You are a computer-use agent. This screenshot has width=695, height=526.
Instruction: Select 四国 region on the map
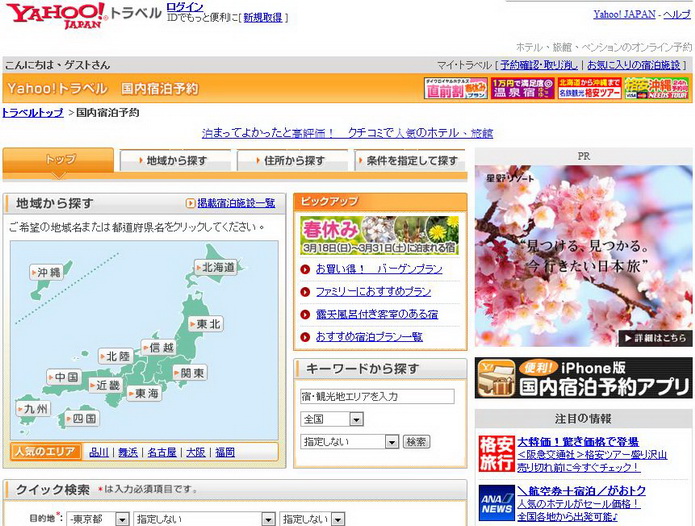(82, 418)
